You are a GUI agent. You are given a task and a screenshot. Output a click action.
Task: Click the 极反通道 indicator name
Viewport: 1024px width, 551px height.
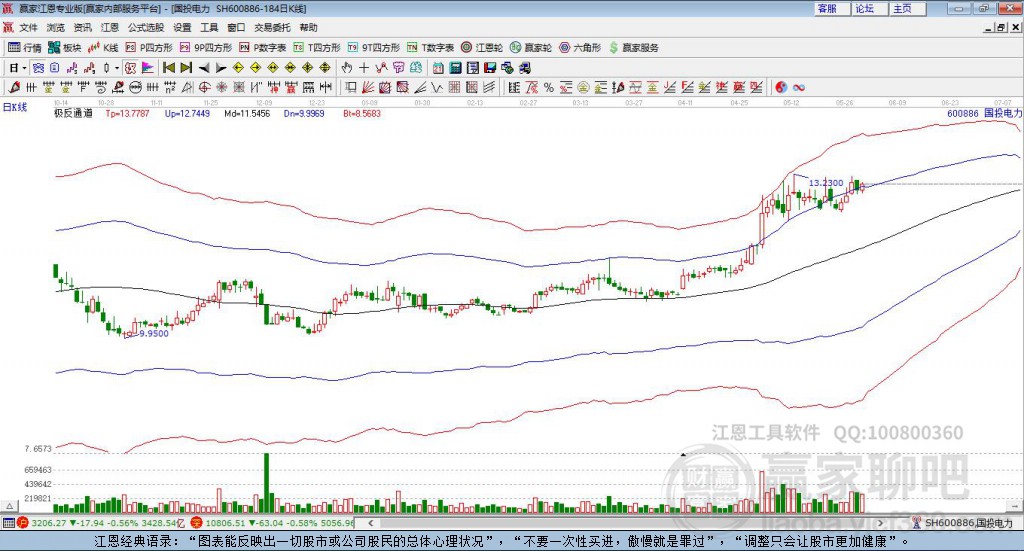coord(73,114)
